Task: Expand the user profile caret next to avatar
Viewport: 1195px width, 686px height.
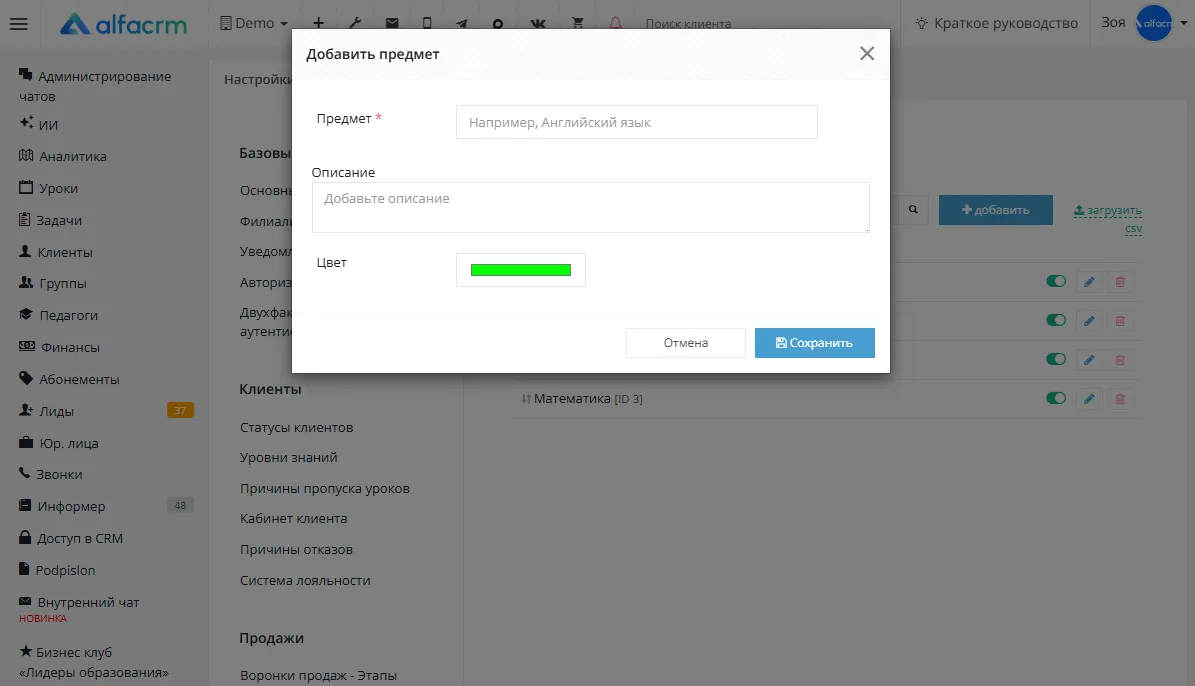Action: click(x=1184, y=23)
